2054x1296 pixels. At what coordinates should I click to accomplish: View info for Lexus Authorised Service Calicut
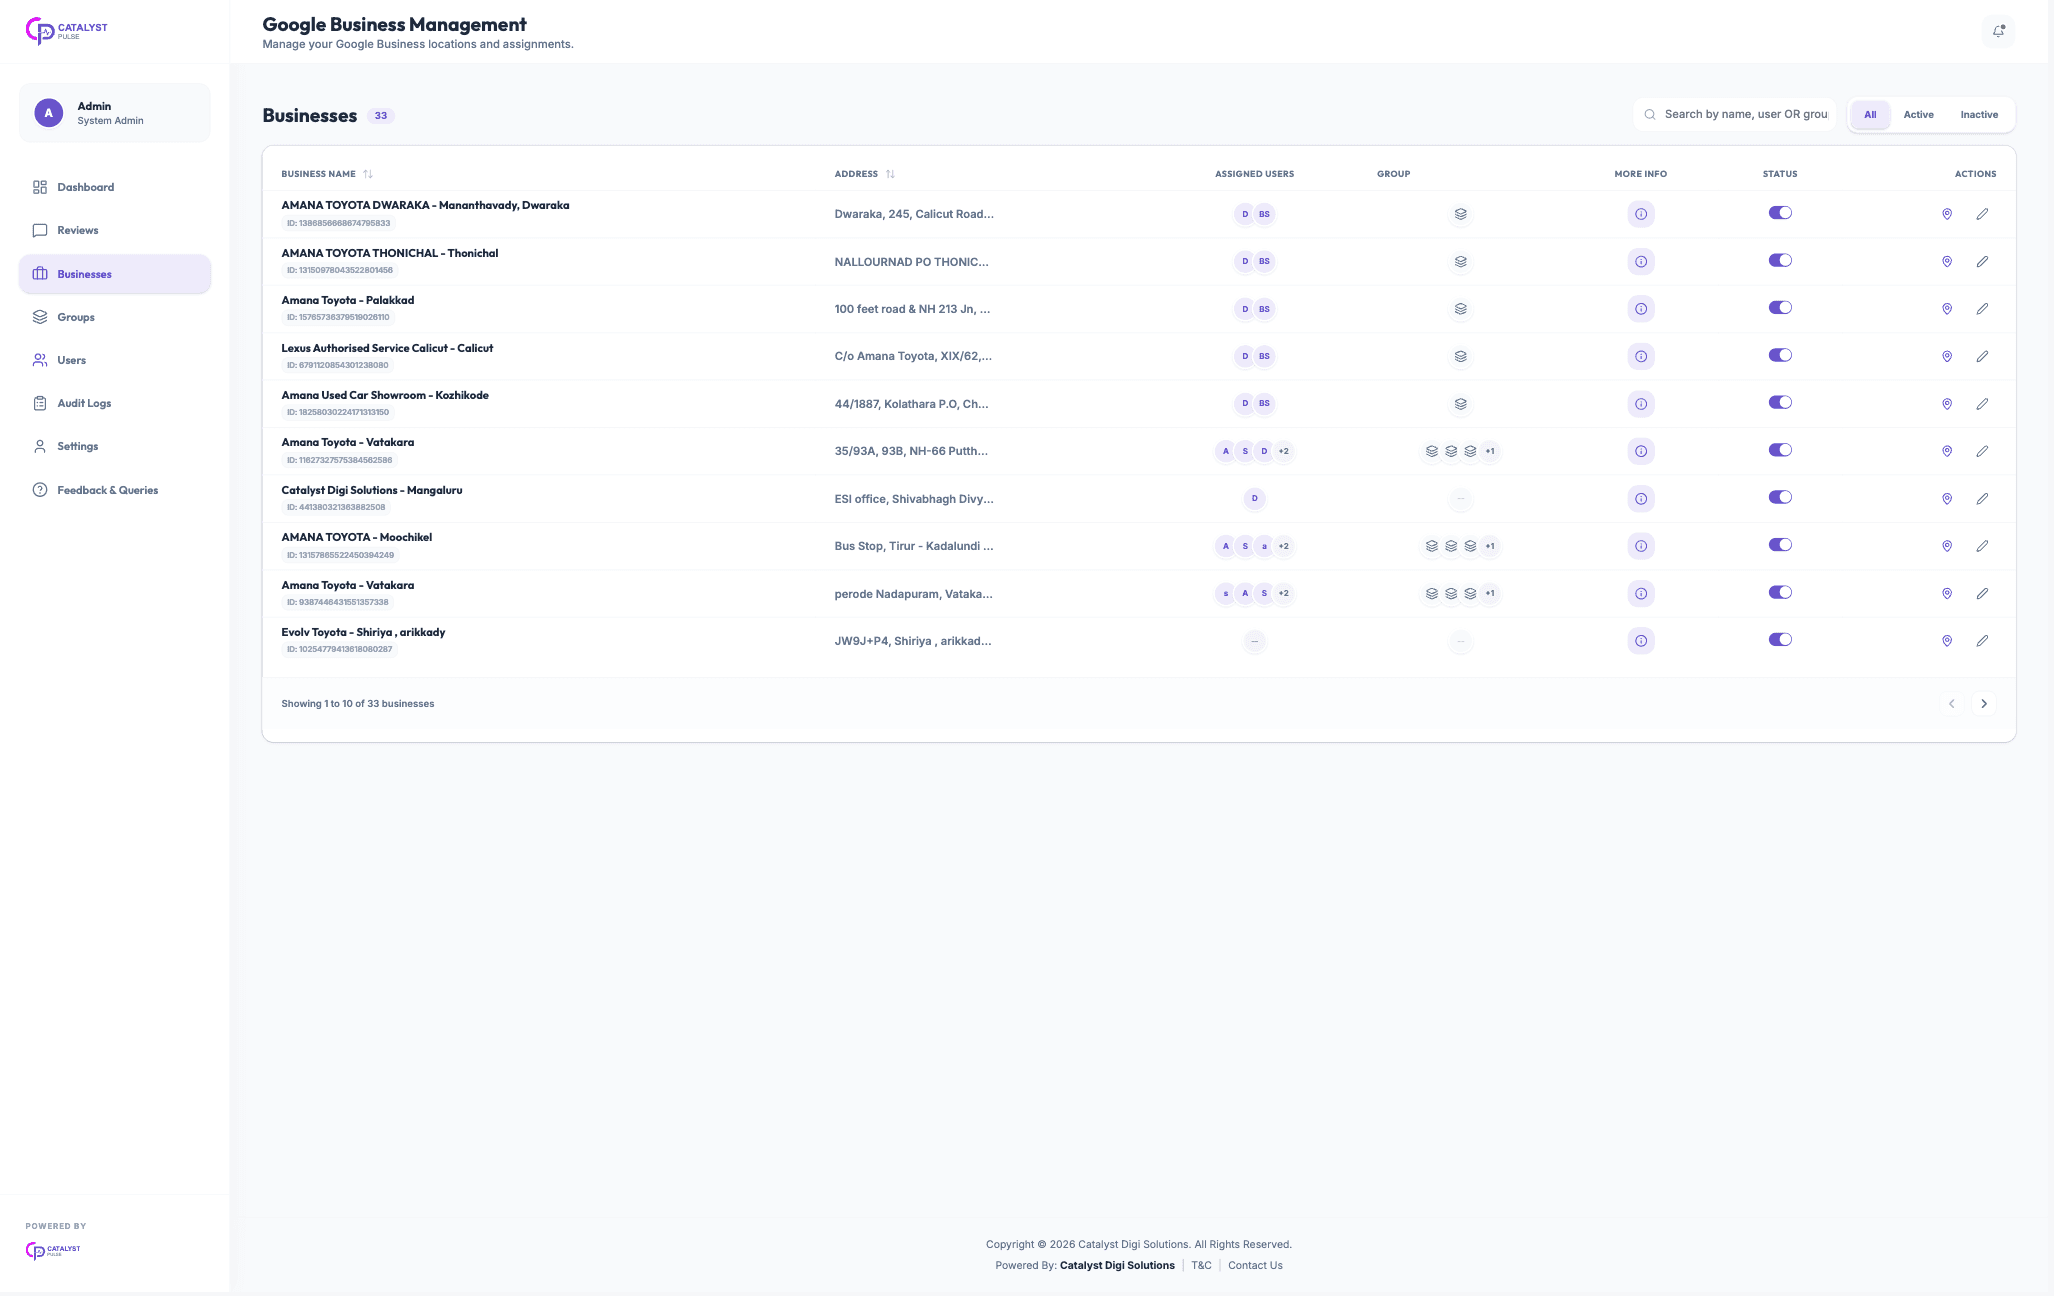click(x=1641, y=356)
